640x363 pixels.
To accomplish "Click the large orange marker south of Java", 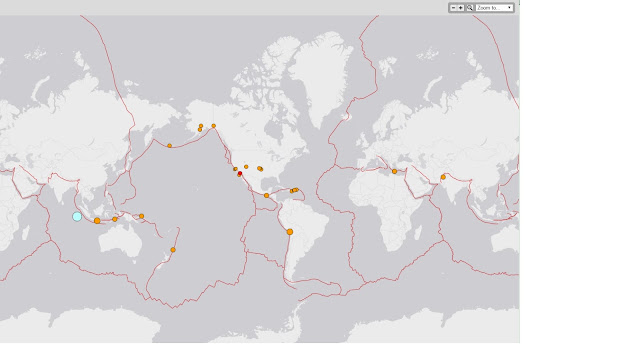I will coord(97,220).
